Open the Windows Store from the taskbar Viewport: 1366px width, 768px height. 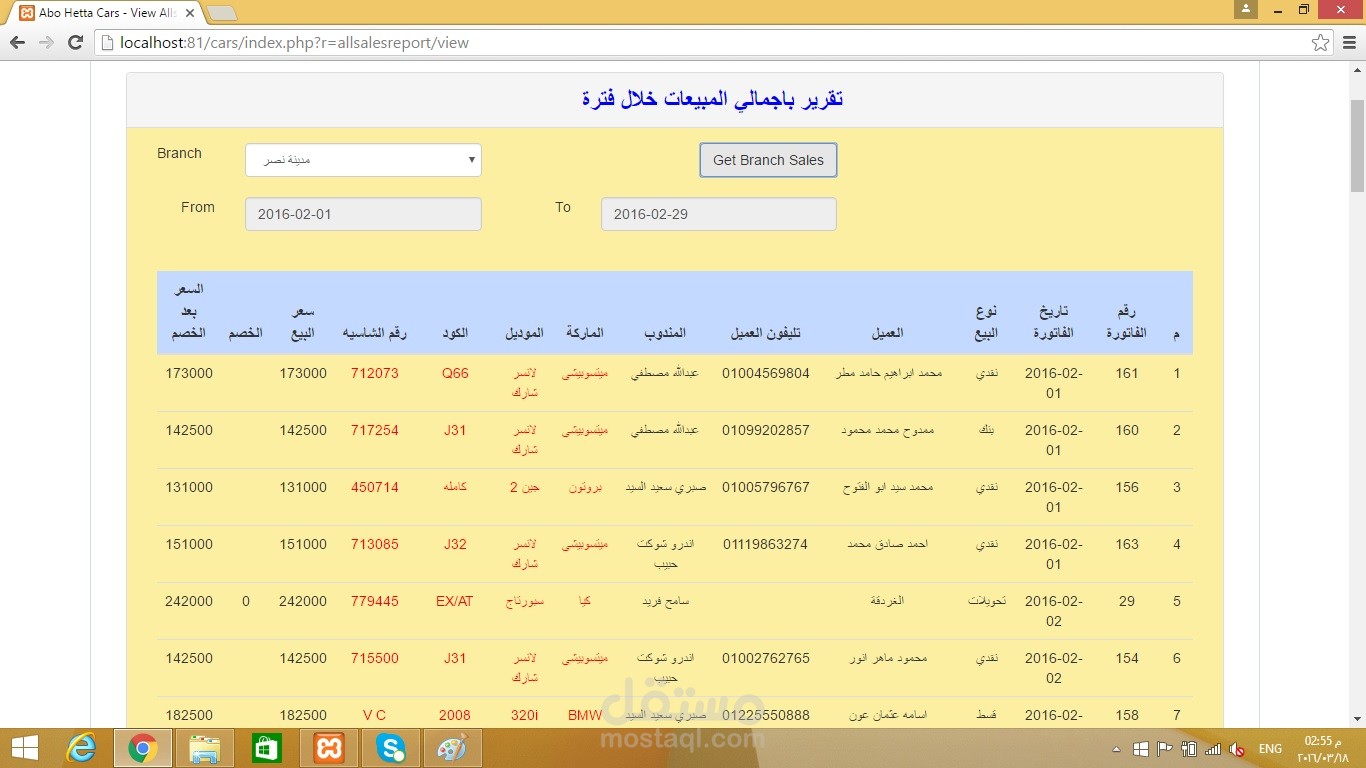pos(266,748)
